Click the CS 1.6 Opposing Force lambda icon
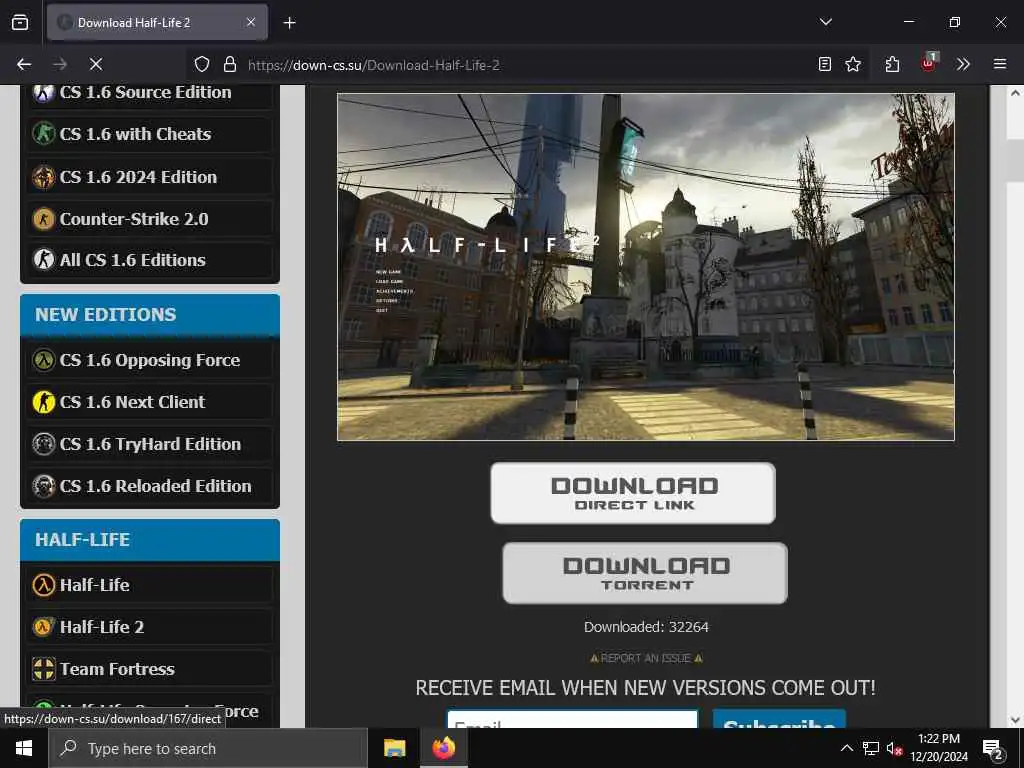 click(x=44, y=360)
